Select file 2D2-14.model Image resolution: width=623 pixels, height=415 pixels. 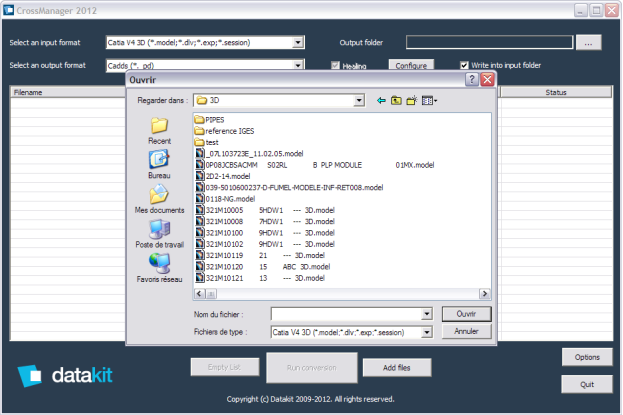[x=223, y=176]
